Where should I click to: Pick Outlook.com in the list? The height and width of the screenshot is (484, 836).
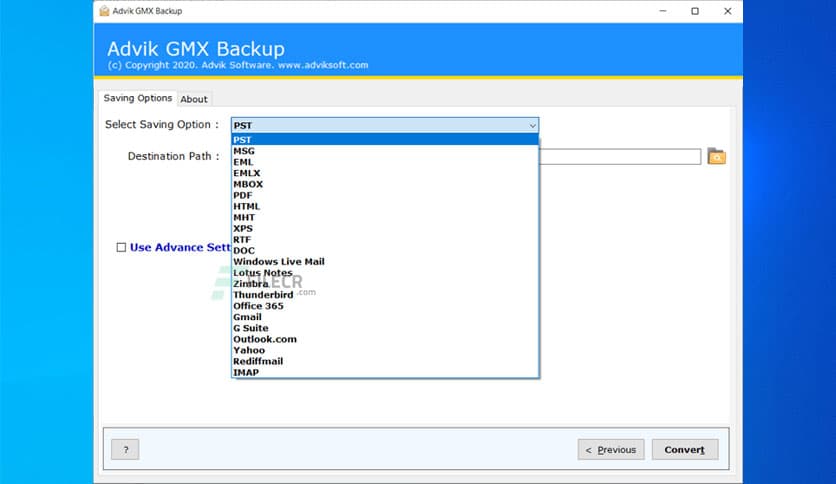click(385, 339)
